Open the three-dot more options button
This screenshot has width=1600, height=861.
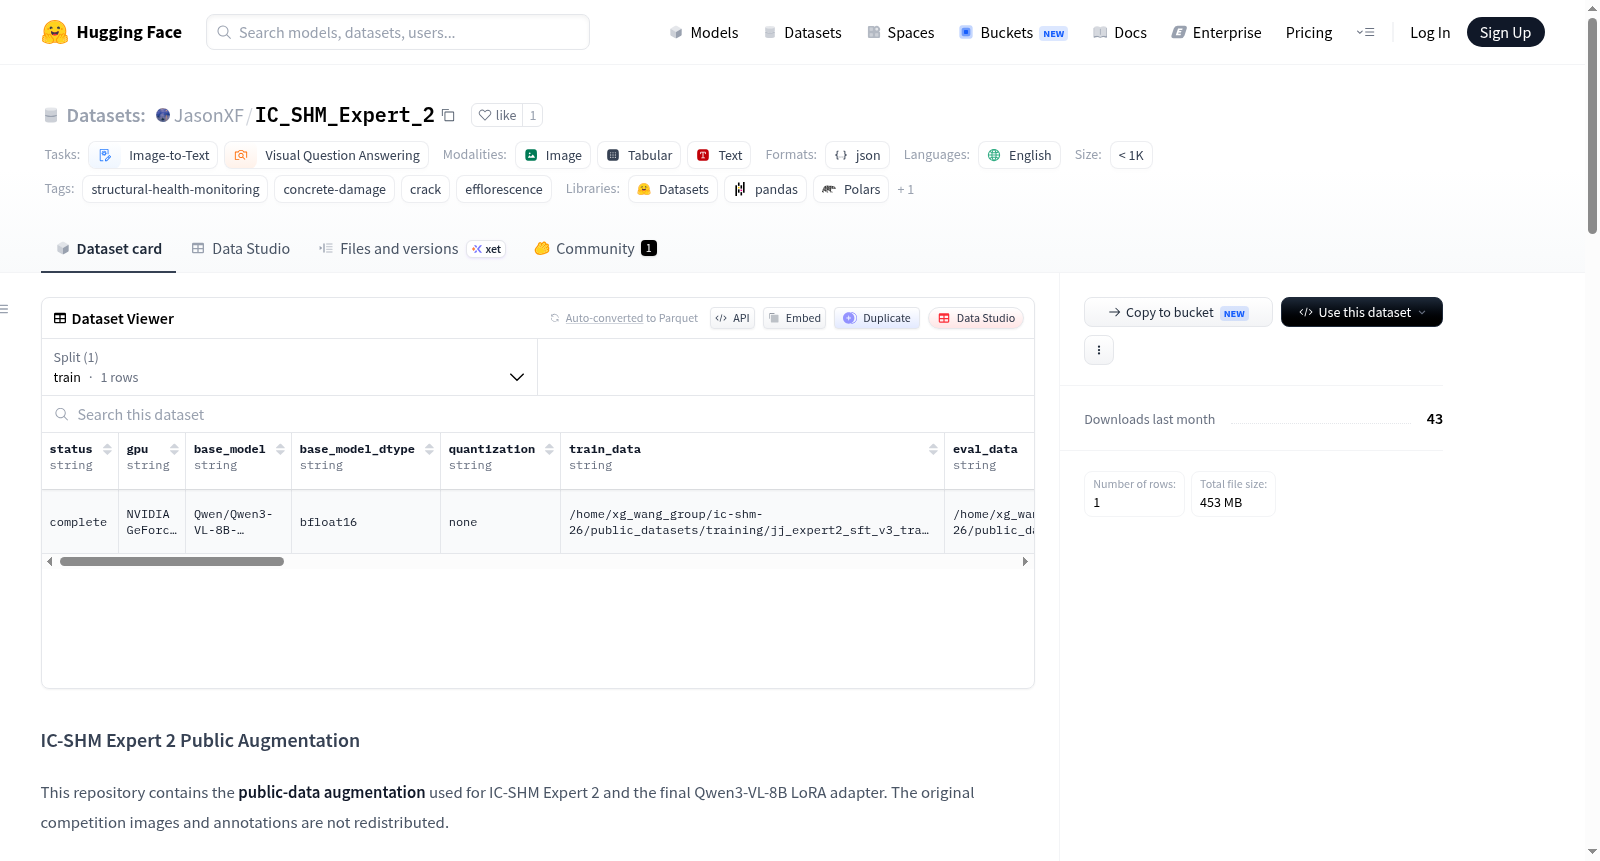point(1099,350)
